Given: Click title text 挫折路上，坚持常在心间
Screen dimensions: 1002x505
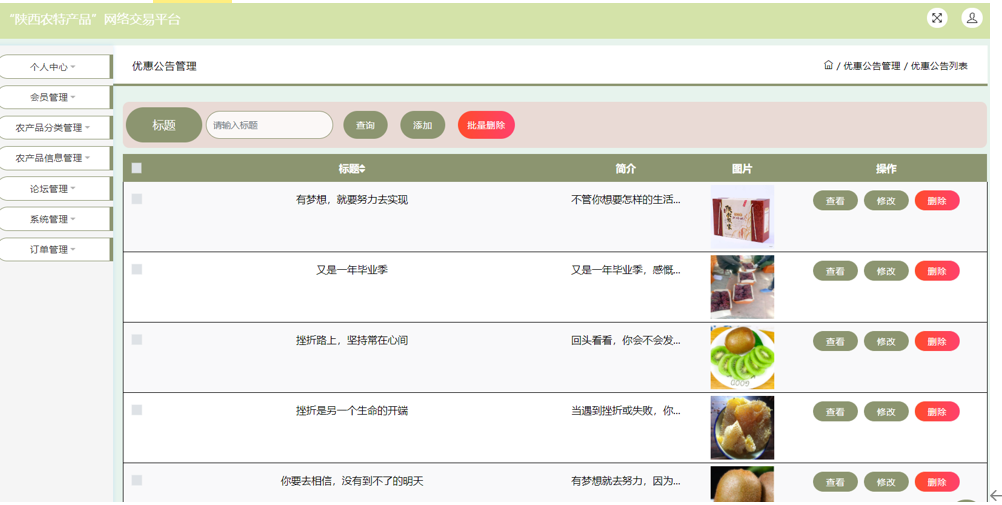Looking at the screenshot, I should [x=352, y=341].
